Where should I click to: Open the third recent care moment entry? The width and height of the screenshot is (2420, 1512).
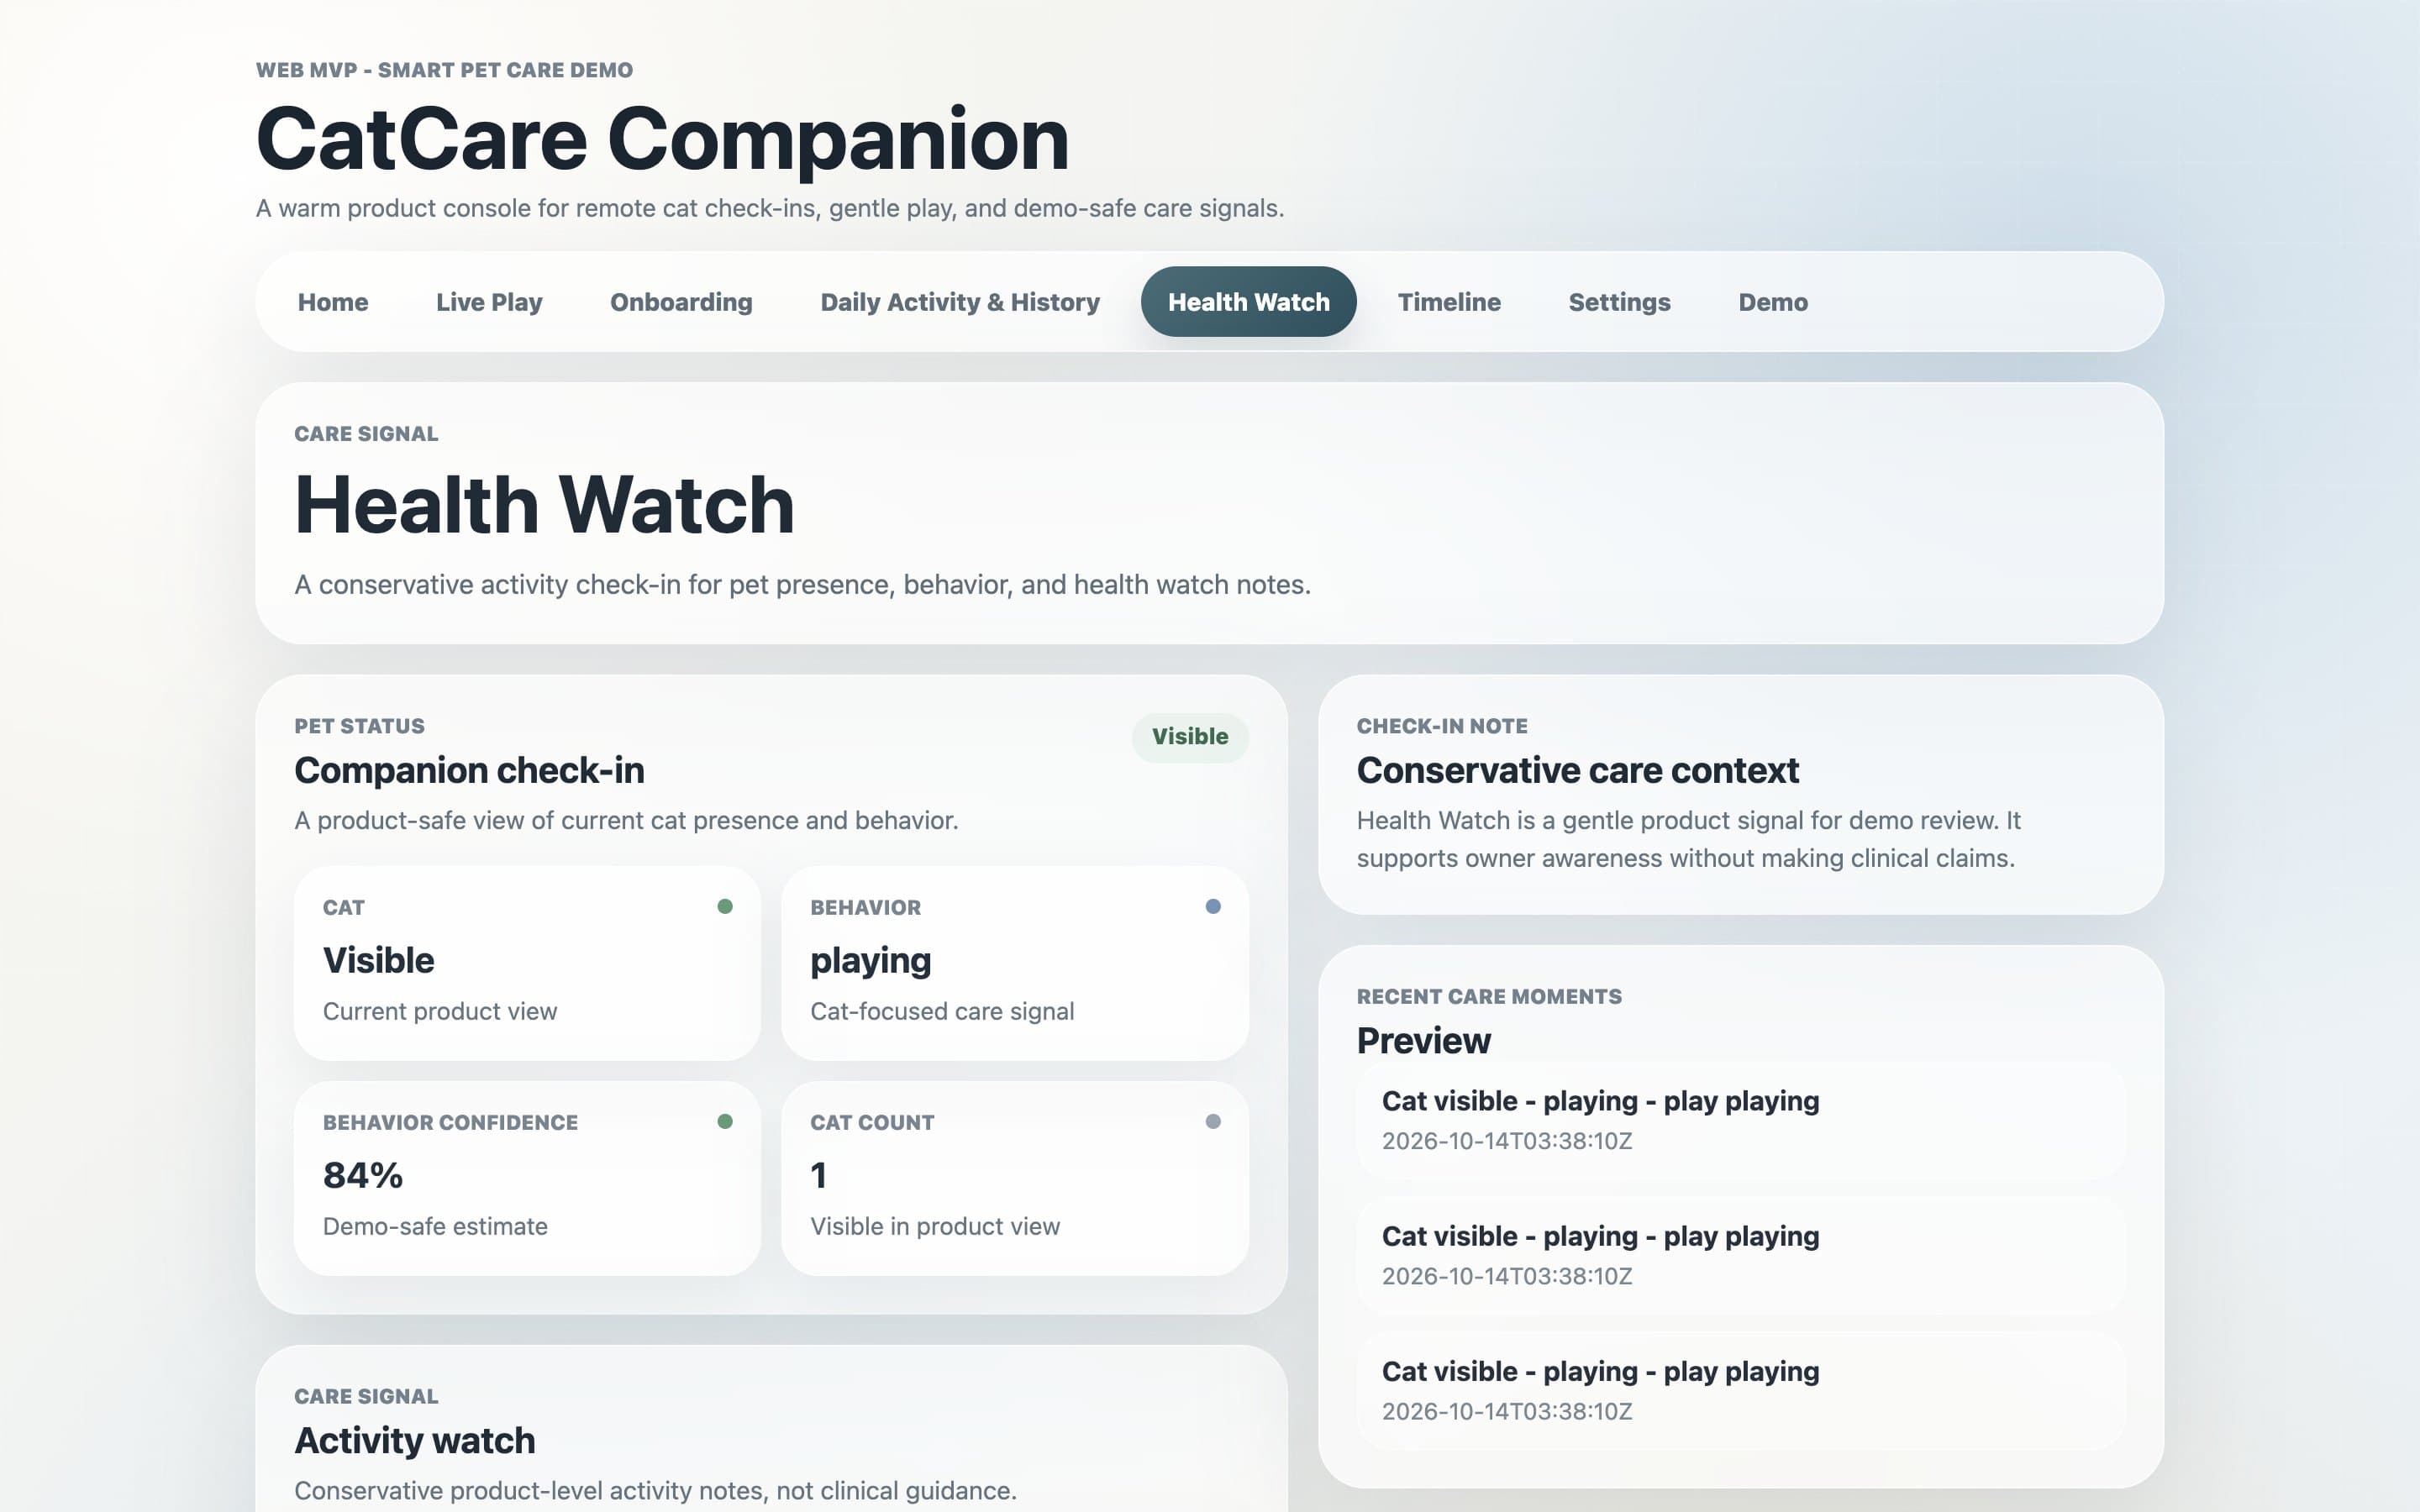[1741, 1390]
